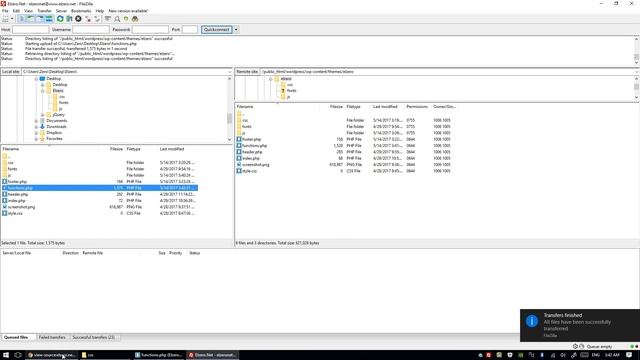Focus the Password input field
640x360 pixels.
pyautogui.click(x=150, y=29)
